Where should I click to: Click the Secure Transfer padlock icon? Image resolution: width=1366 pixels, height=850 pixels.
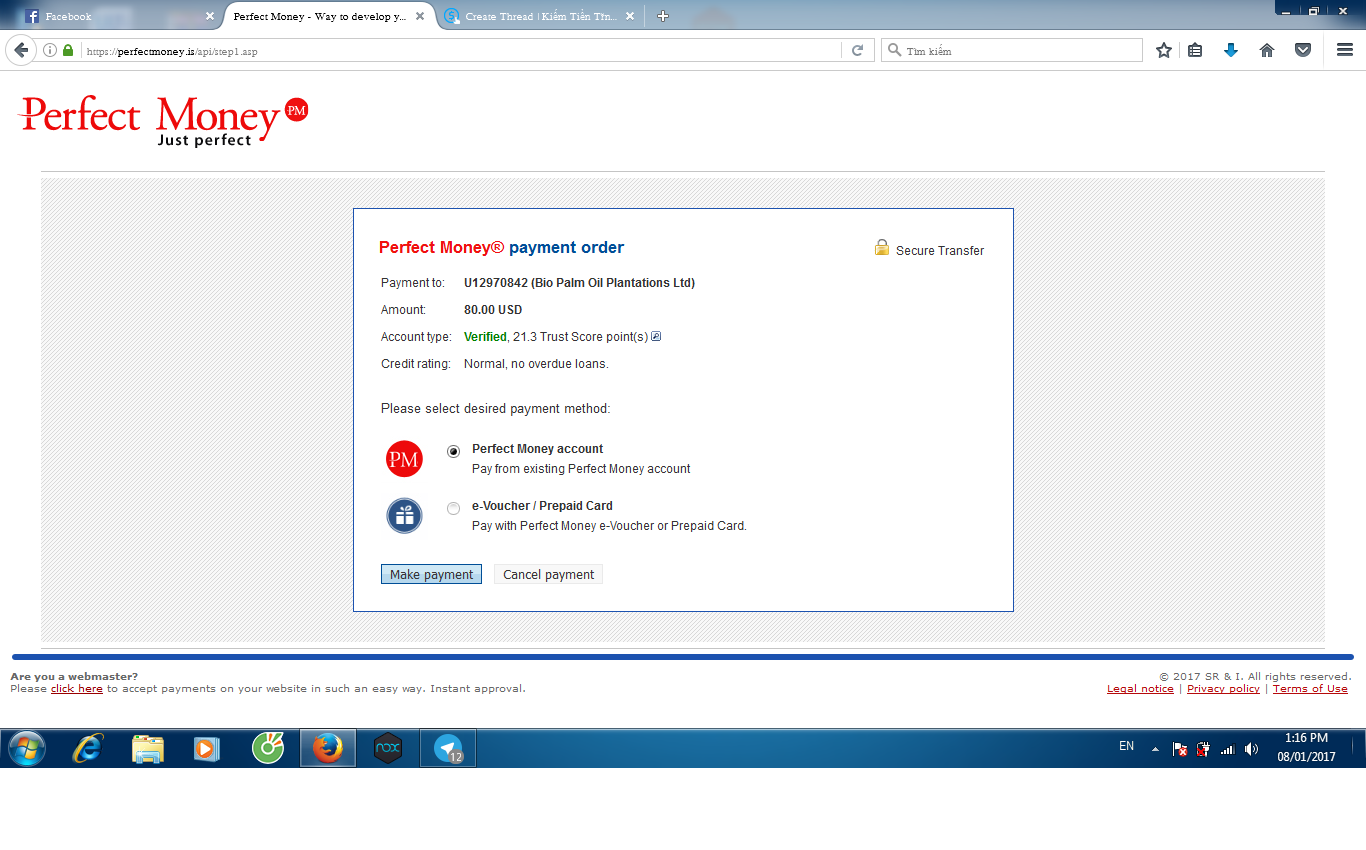[x=882, y=248]
